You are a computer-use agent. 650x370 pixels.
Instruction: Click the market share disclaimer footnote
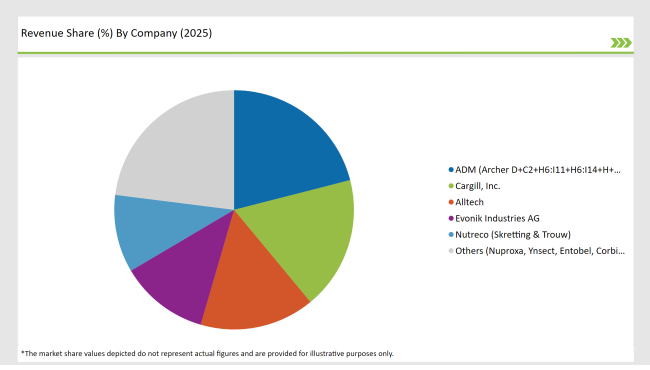207,353
